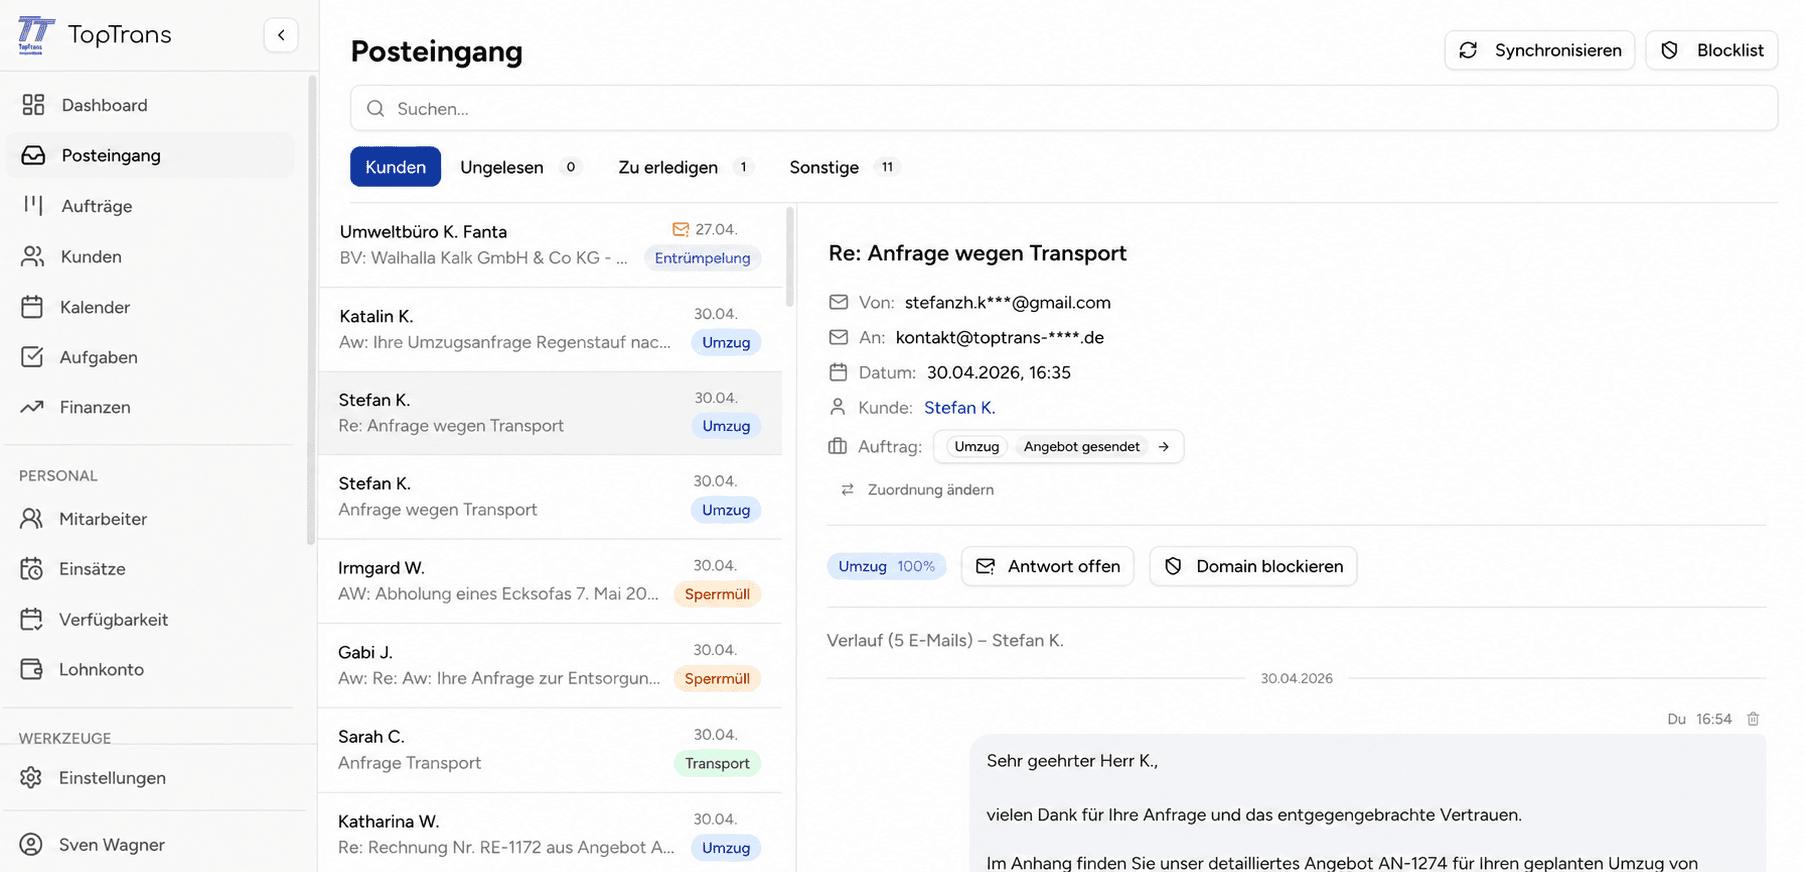Click Verlauf (5 E-Mails) heading
Image resolution: width=1804 pixels, height=872 pixels.
pyautogui.click(x=945, y=640)
